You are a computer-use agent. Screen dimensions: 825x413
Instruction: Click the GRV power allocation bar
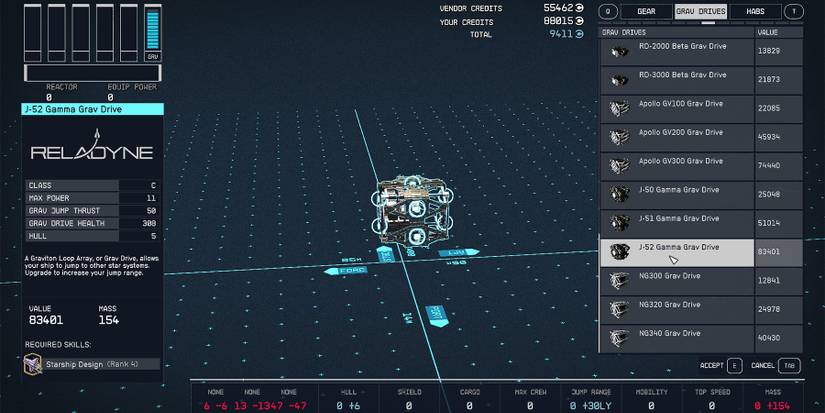pos(153,30)
